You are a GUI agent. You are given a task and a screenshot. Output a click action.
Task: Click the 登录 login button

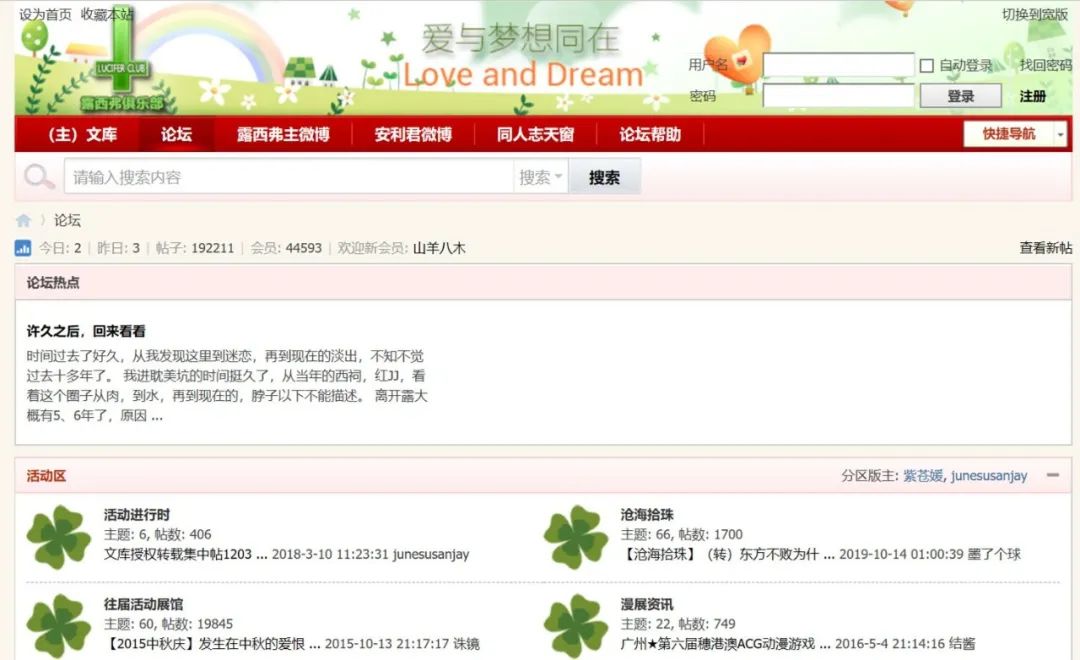tap(959, 96)
